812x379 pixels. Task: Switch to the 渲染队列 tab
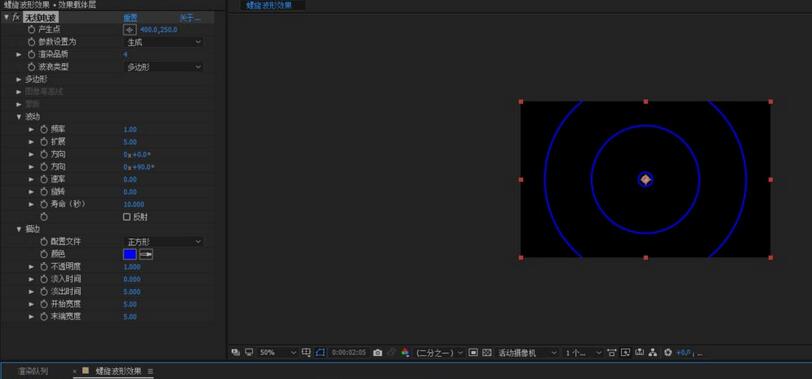click(33, 371)
